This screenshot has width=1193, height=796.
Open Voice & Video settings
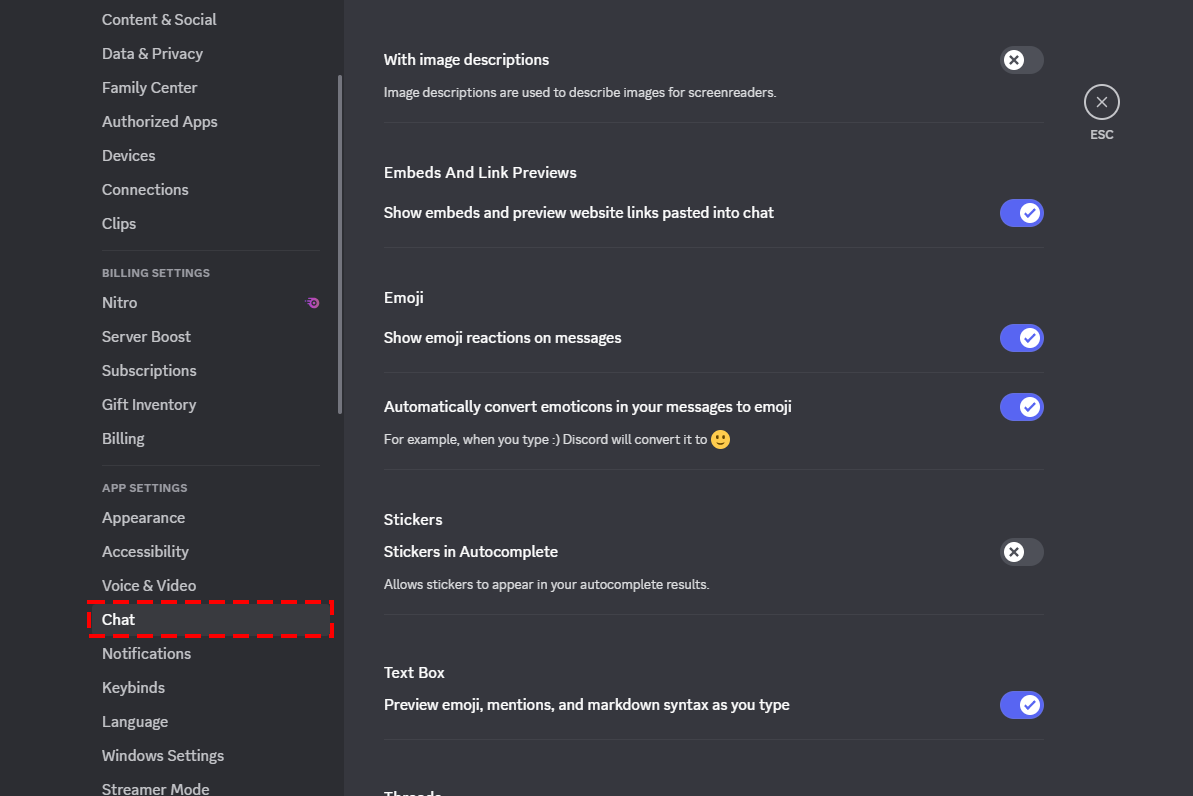(x=148, y=585)
